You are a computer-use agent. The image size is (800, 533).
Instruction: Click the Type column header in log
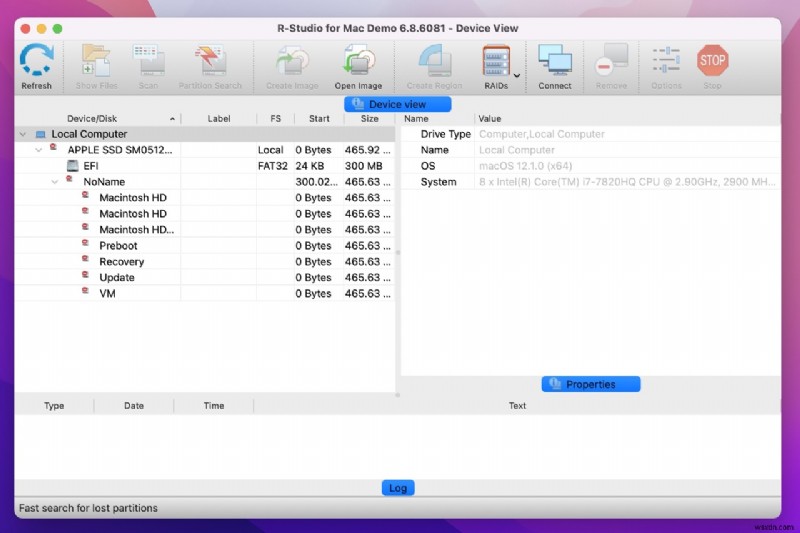click(54, 406)
